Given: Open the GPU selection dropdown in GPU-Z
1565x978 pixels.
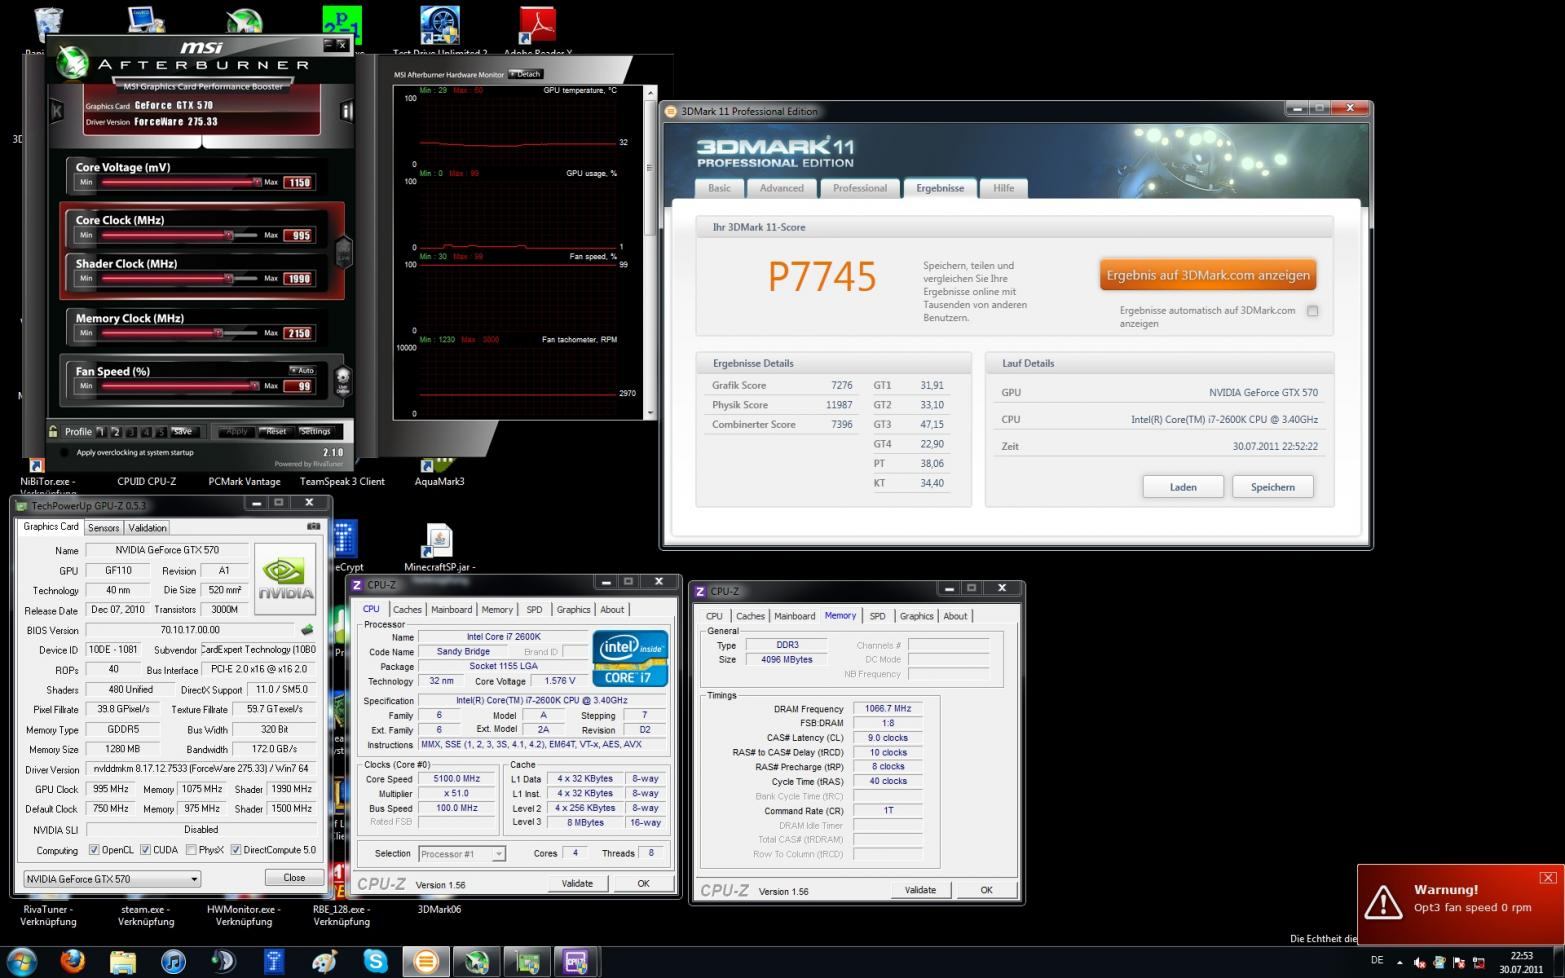Looking at the screenshot, I should pyautogui.click(x=112, y=879).
